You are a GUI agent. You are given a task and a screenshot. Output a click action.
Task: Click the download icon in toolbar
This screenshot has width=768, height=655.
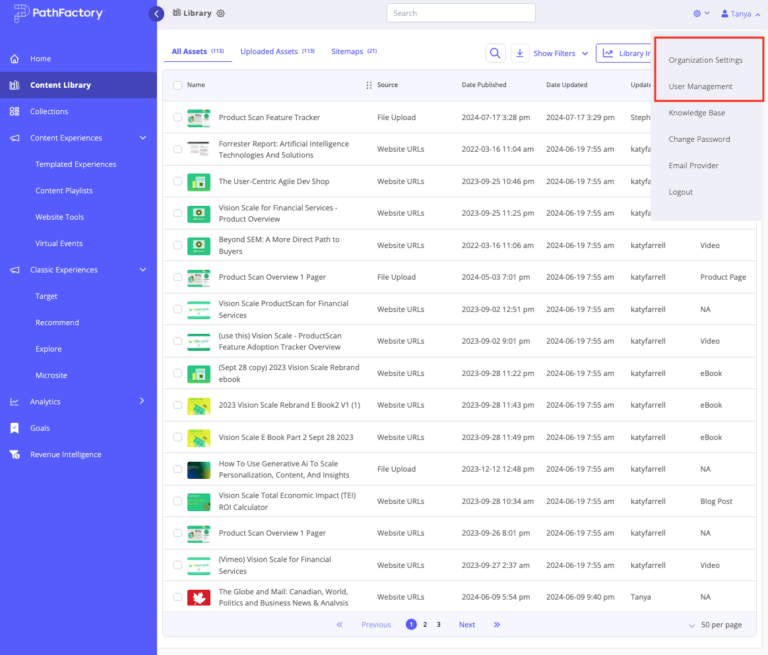pos(520,53)
